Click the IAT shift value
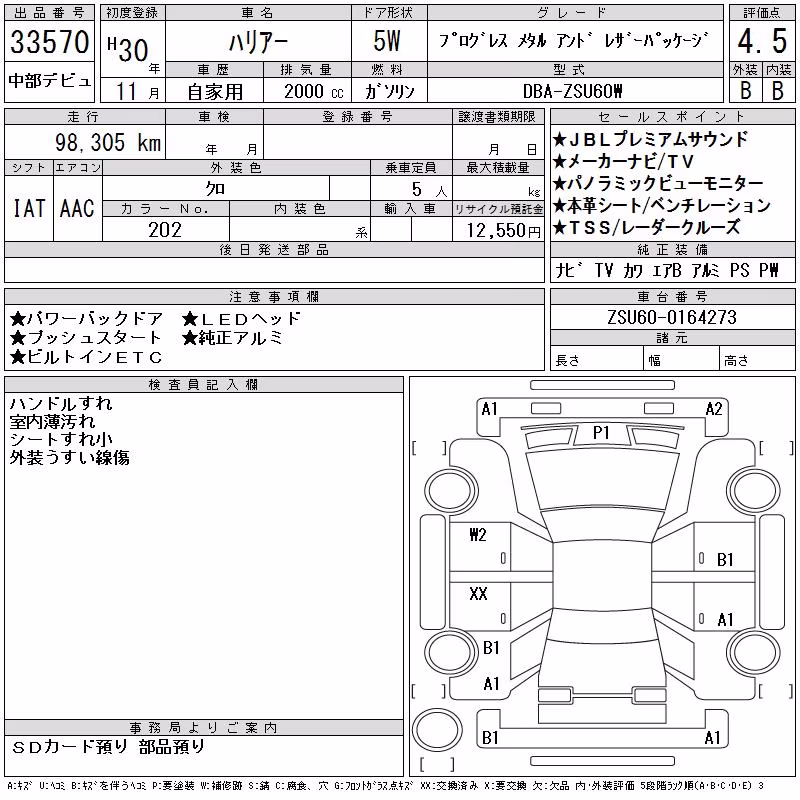The width and height of the screenshot is (800, 800). click(29, 208)
